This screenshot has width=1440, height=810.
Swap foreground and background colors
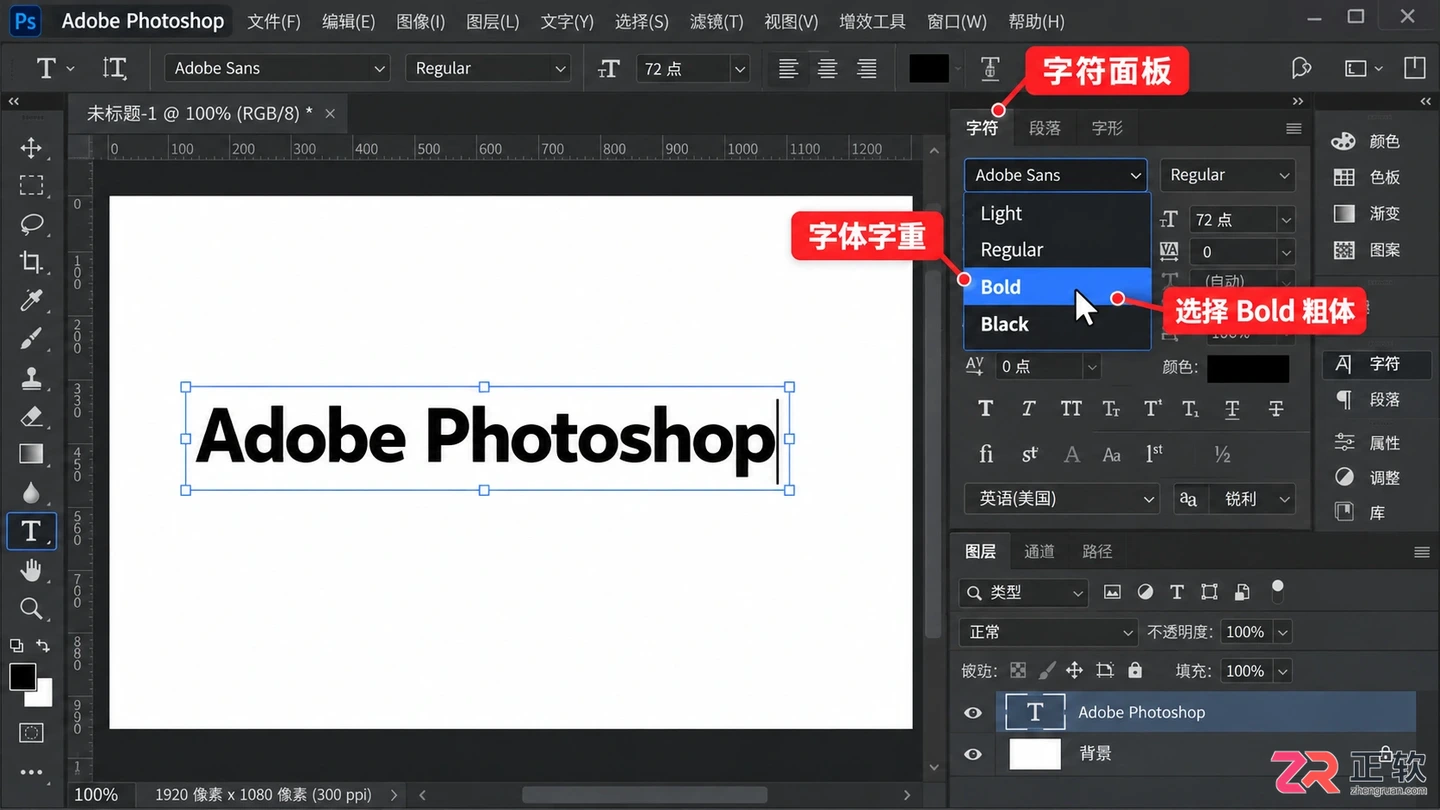tap(43, 646)
